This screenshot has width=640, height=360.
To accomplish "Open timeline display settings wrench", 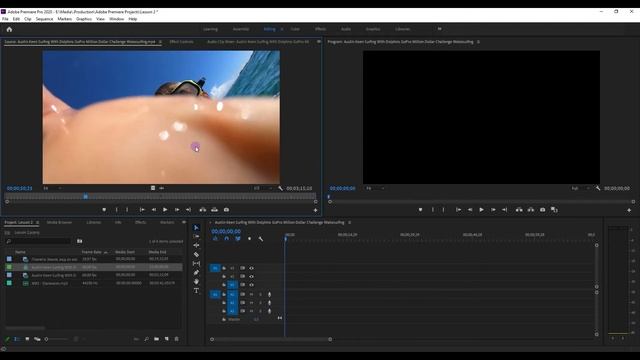I will [x=261, y=239].
